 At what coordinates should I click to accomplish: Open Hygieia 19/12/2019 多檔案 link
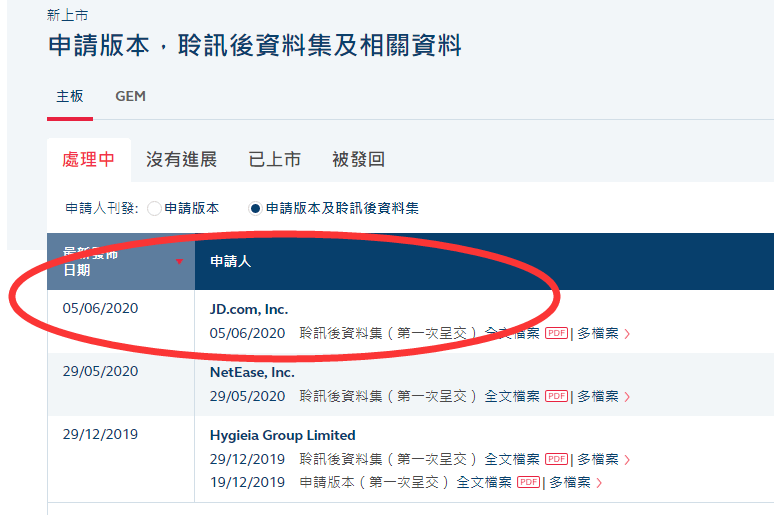[570, 482]
